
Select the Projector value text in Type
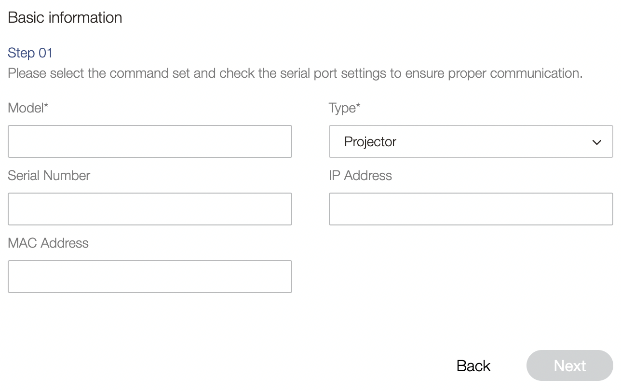pos(370,142)
